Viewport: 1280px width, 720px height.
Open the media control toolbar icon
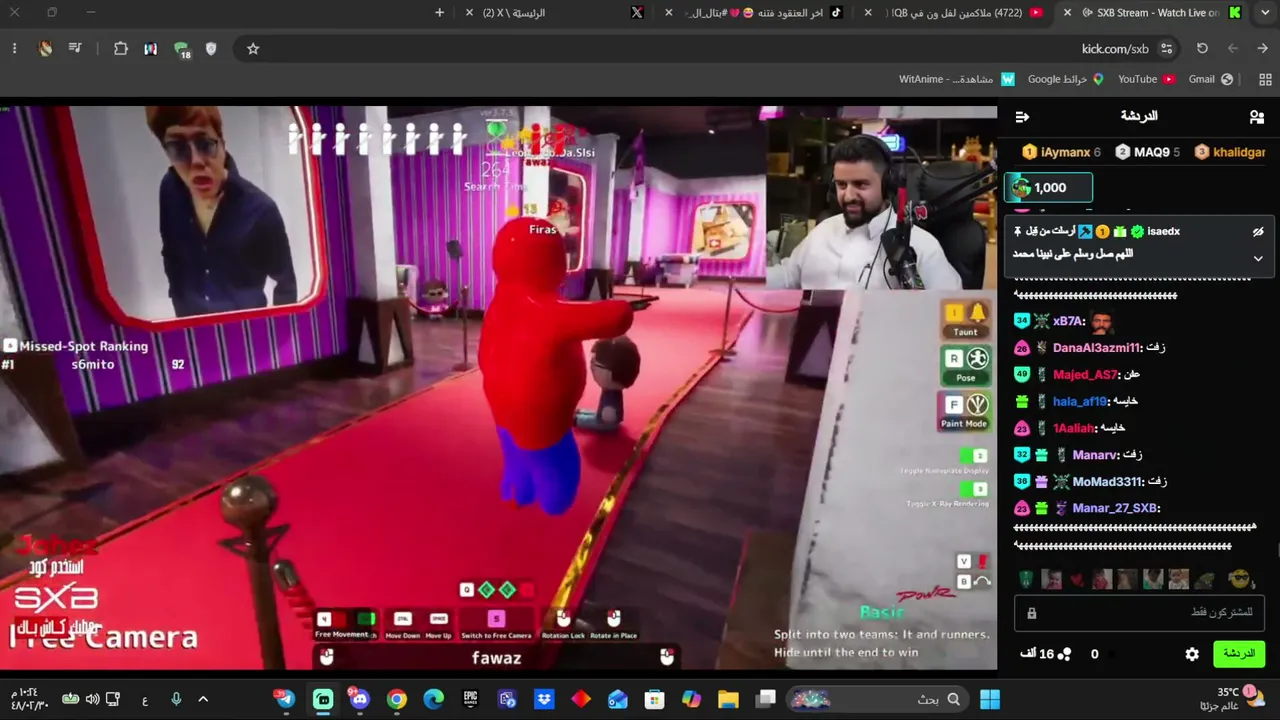[x=75, y=49]
